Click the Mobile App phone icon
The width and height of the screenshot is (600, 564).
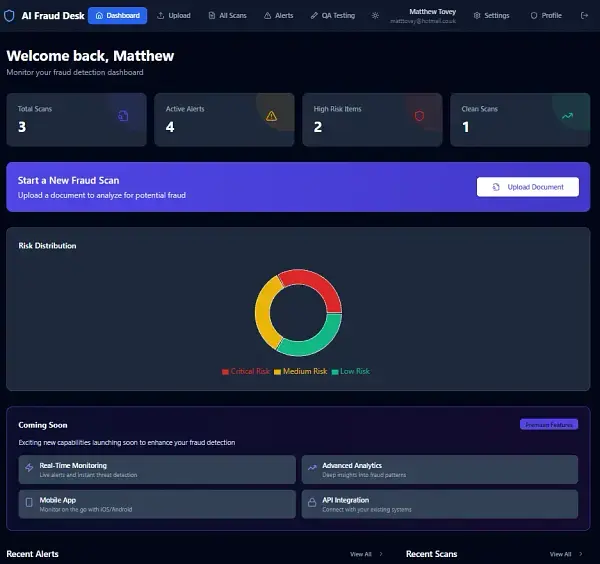30,501
